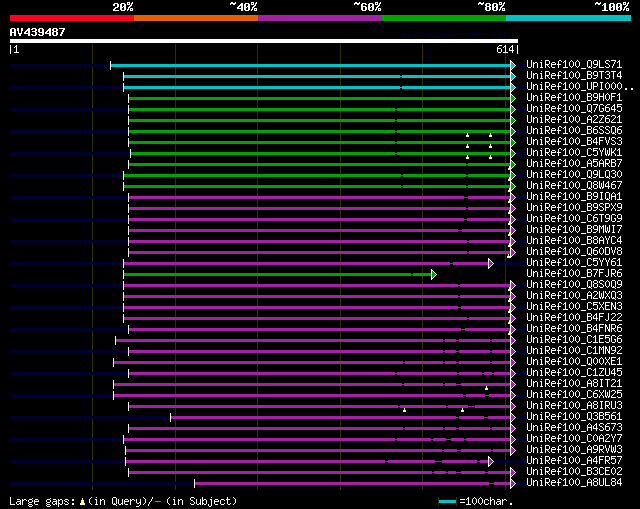Select the UniRef100_A8UL84 label text
This screenshot has width=640, height=509.
tap(574, 483)
